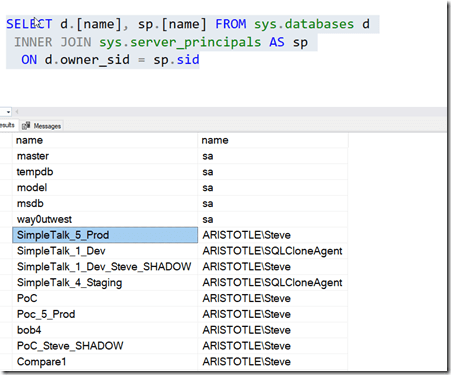
Task: Click the highlighted 'SimpleTalk_5_Prod' cell
Action: tap(105, 235)
